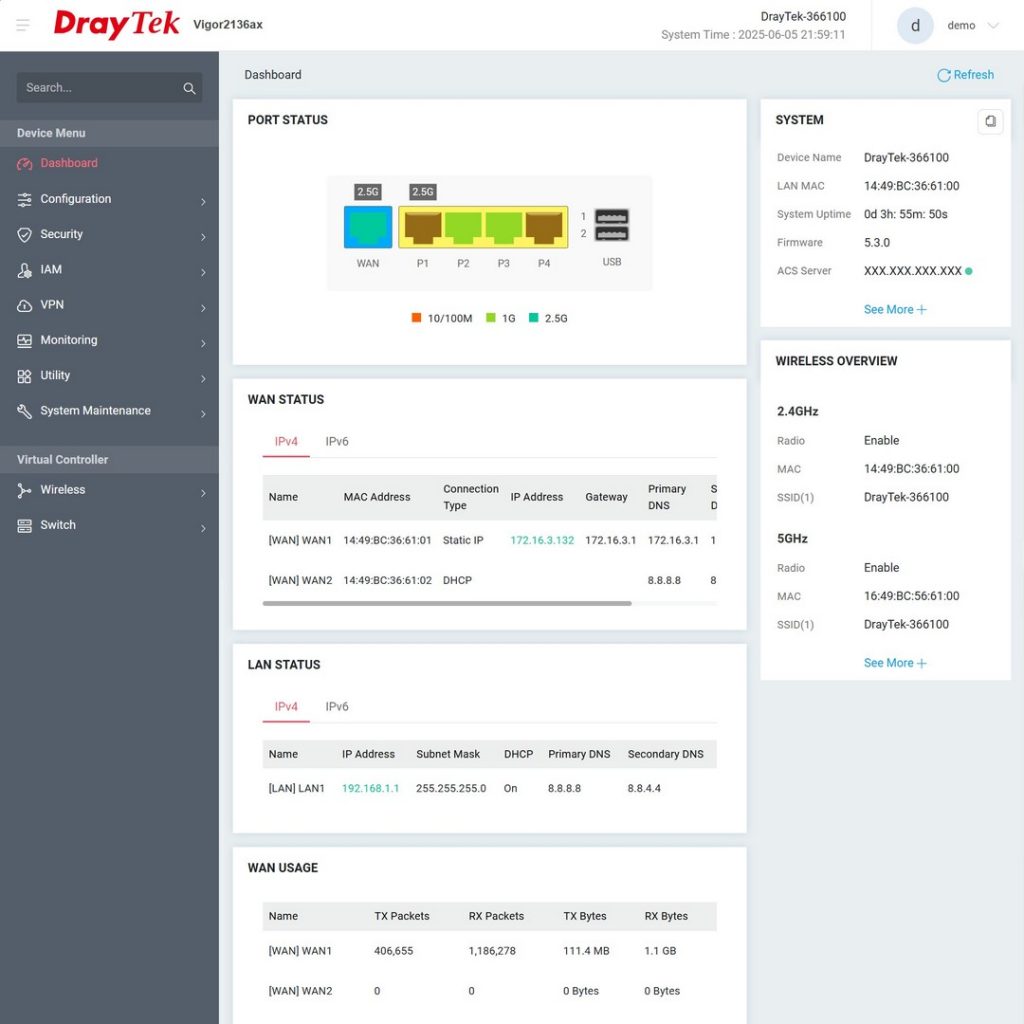Click See More in System panel

pyautogui.click(x=894, y=310)
